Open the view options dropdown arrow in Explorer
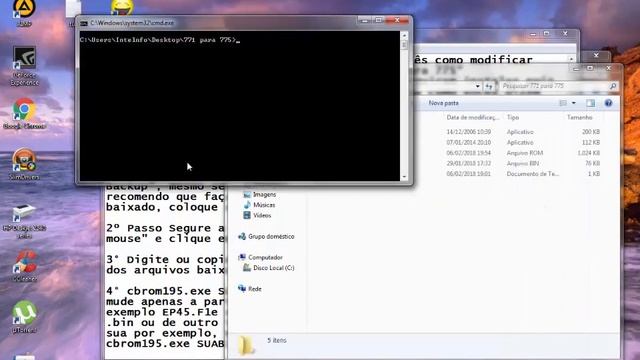640x360 pixels. [x=573, y=103]
